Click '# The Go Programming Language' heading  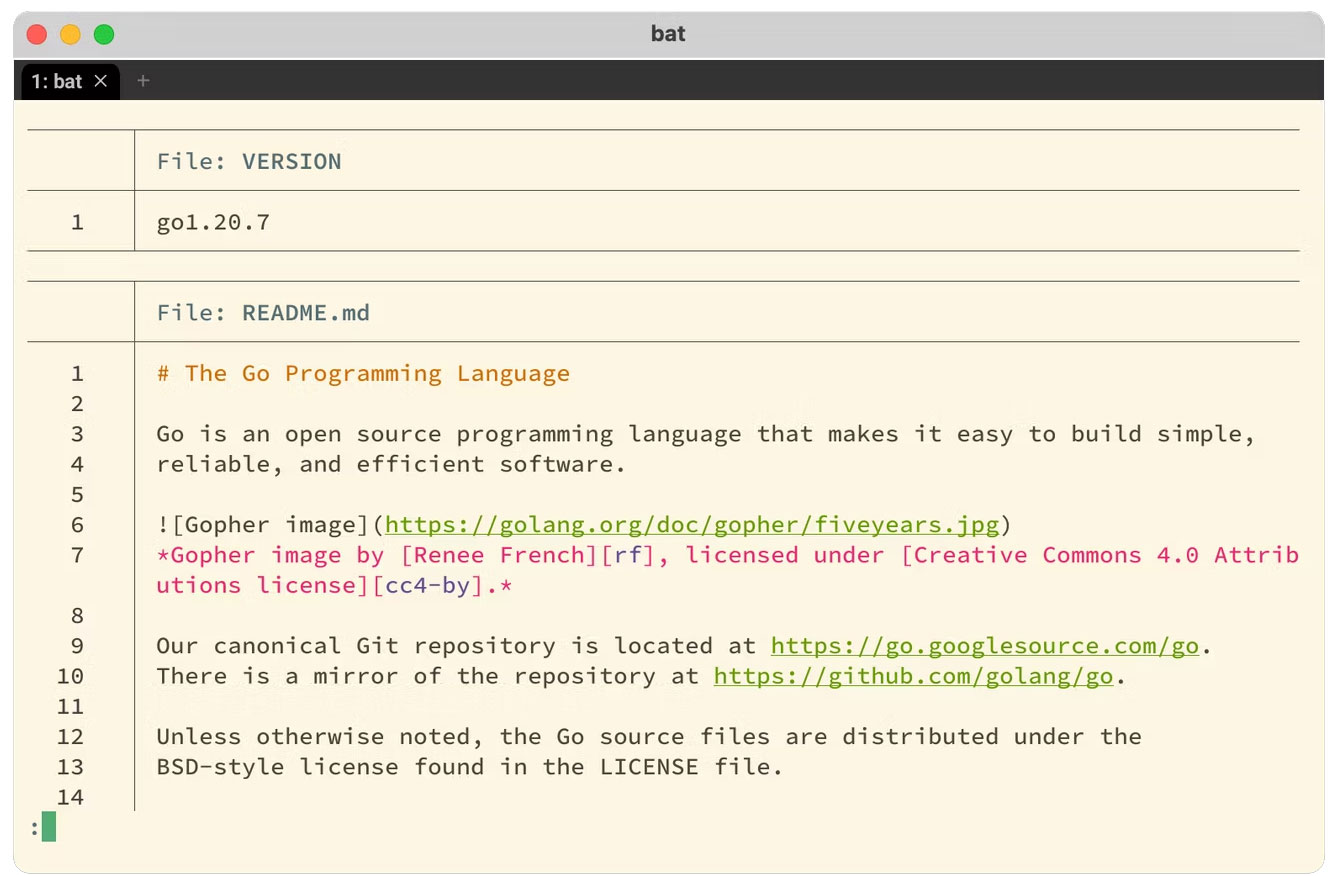pos(363,374)
